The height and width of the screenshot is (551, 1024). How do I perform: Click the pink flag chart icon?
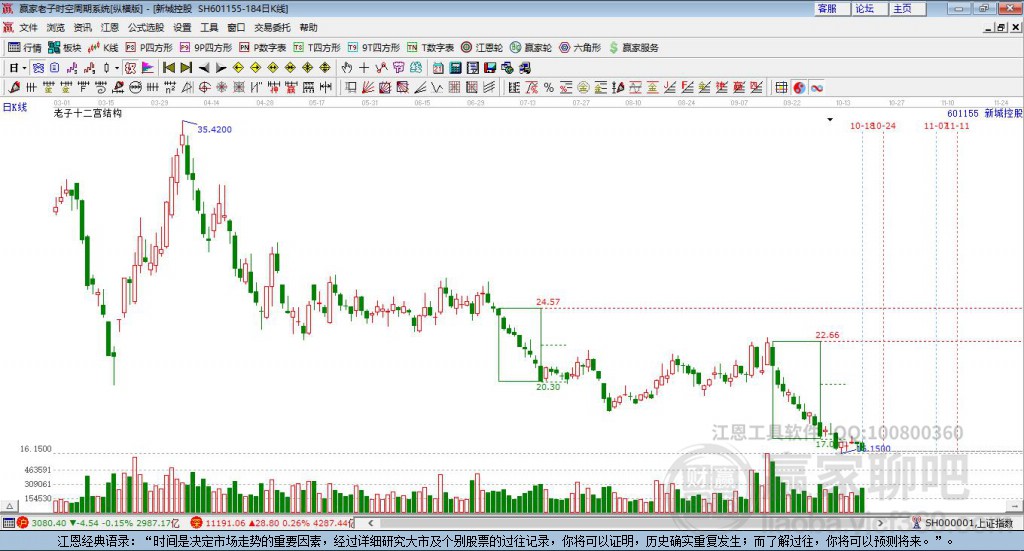(148, 68)
